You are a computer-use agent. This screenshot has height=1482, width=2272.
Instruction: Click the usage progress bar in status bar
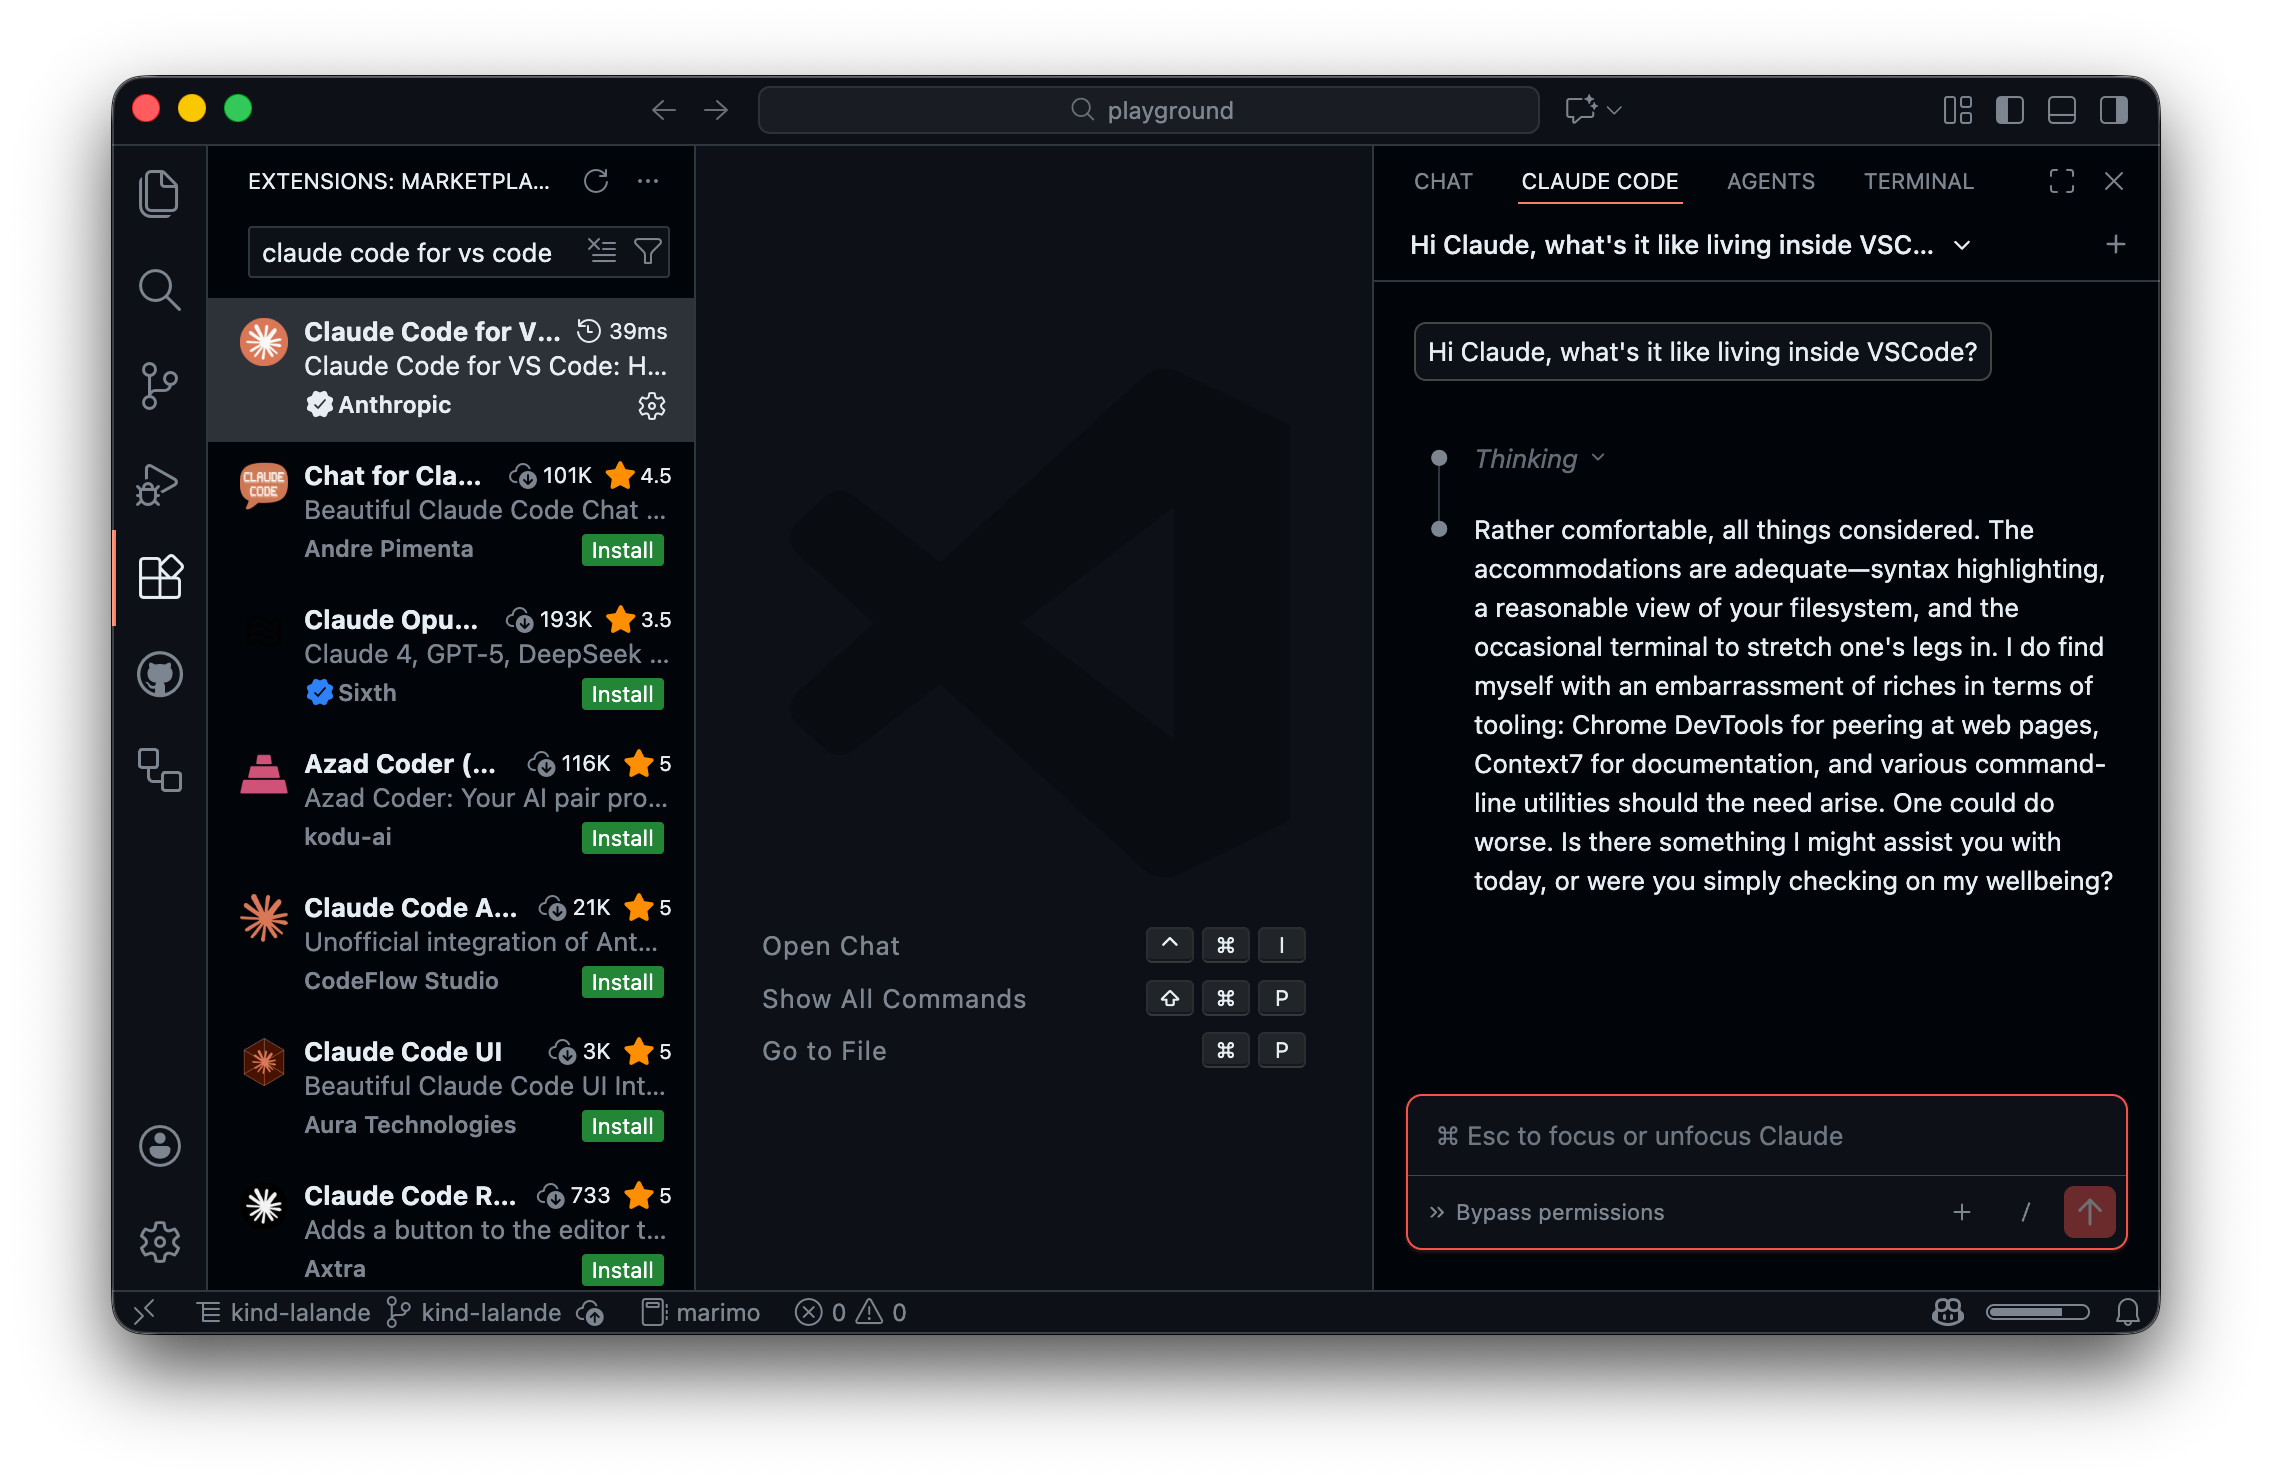(2037, 1312)
